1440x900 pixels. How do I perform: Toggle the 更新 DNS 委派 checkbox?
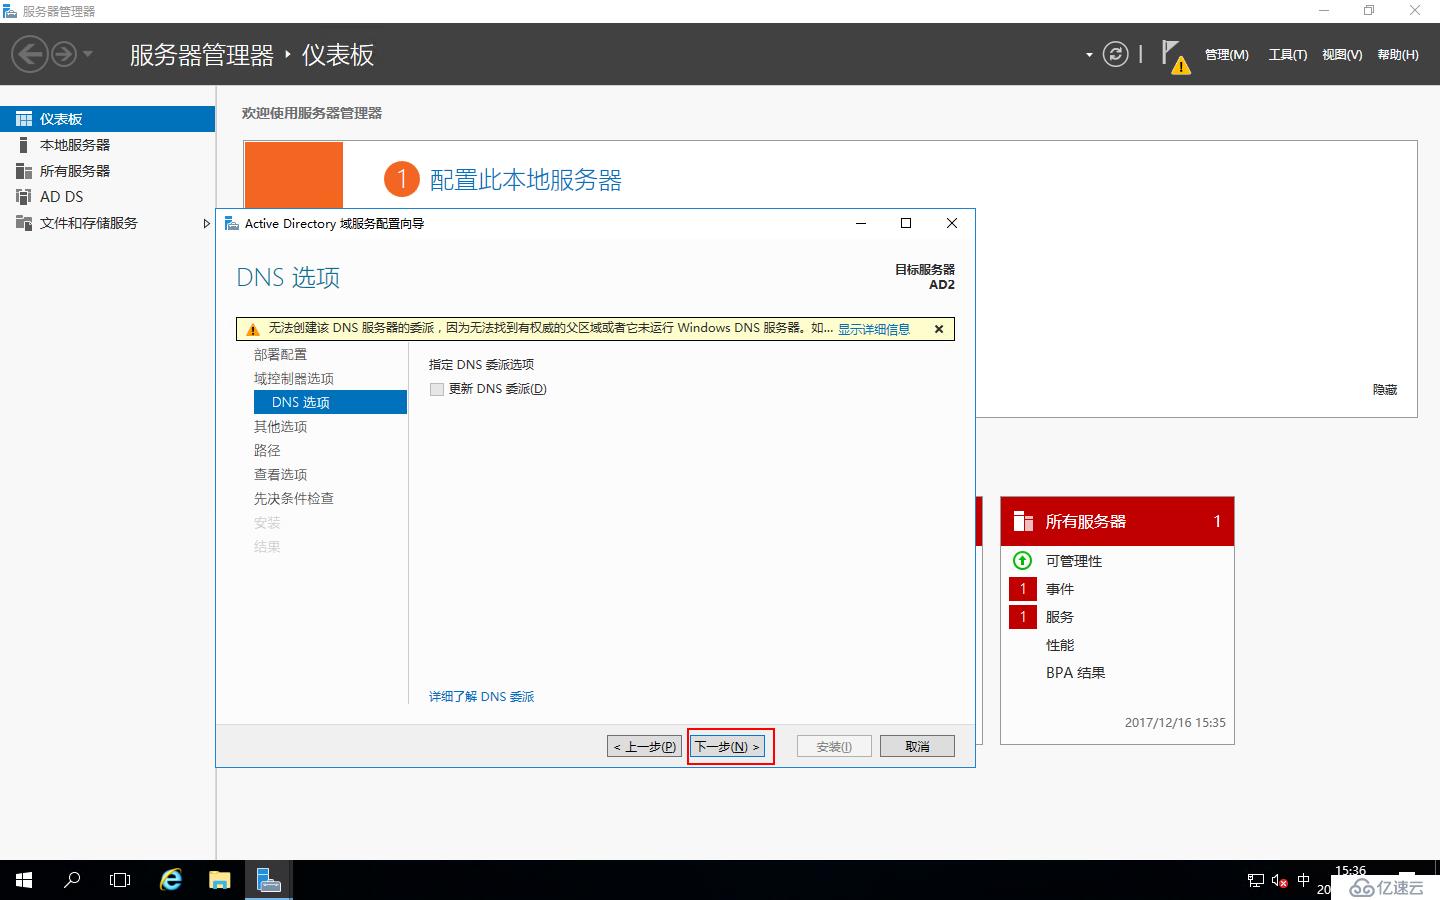pyautogui.click(x=437, y=389)
